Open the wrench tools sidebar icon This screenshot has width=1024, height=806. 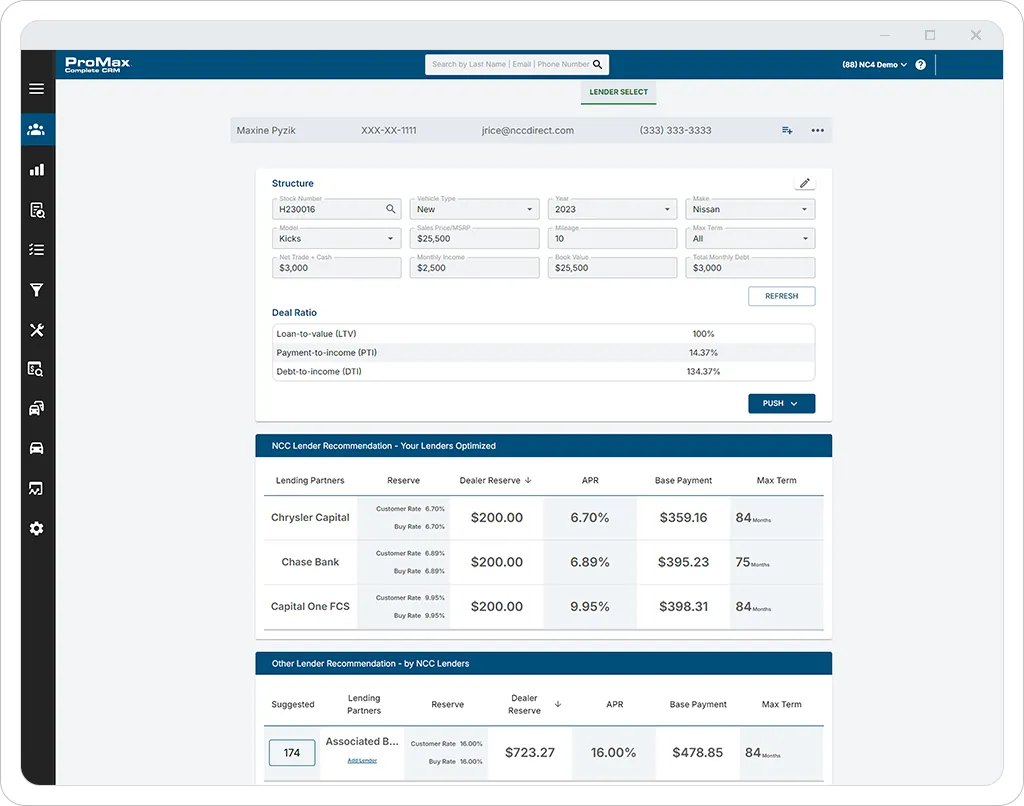click(37, 330)
